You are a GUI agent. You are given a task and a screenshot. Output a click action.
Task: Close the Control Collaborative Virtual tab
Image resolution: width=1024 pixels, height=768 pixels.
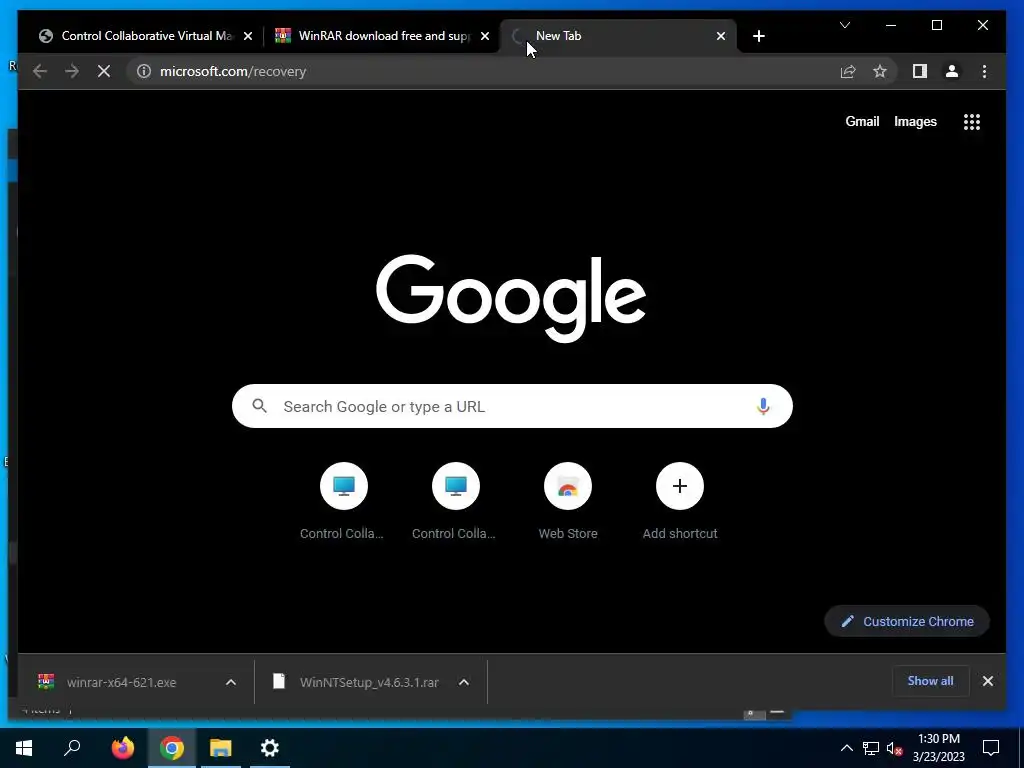pyautogui.click(x=248, y=37)
